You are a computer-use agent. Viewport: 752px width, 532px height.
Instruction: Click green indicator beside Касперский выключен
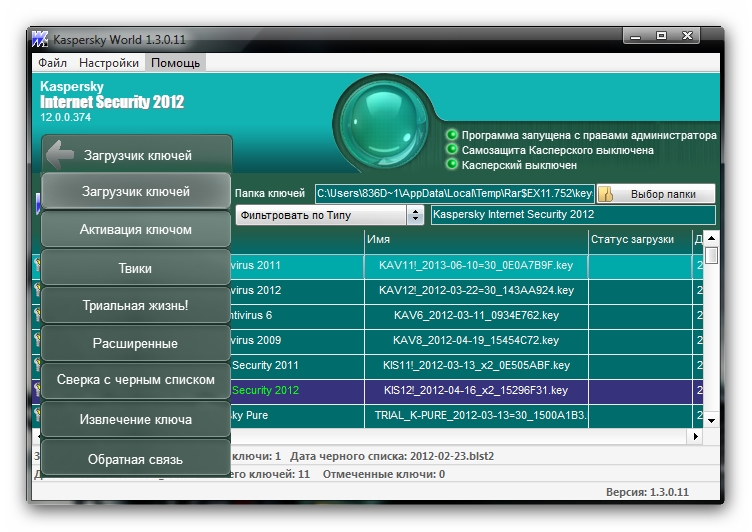(x=452, y=164)
